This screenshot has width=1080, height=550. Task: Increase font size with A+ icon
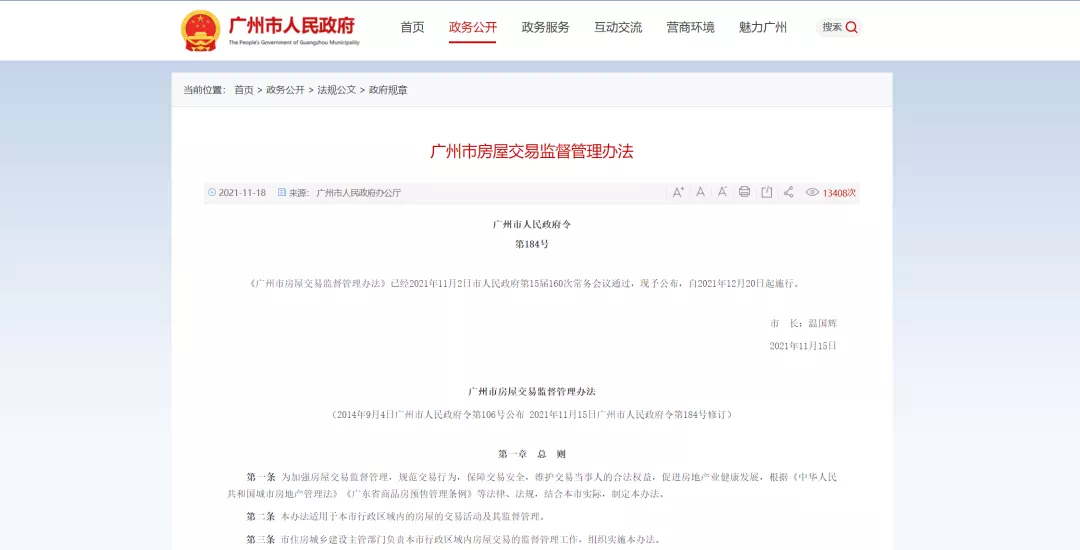point(678,192)
